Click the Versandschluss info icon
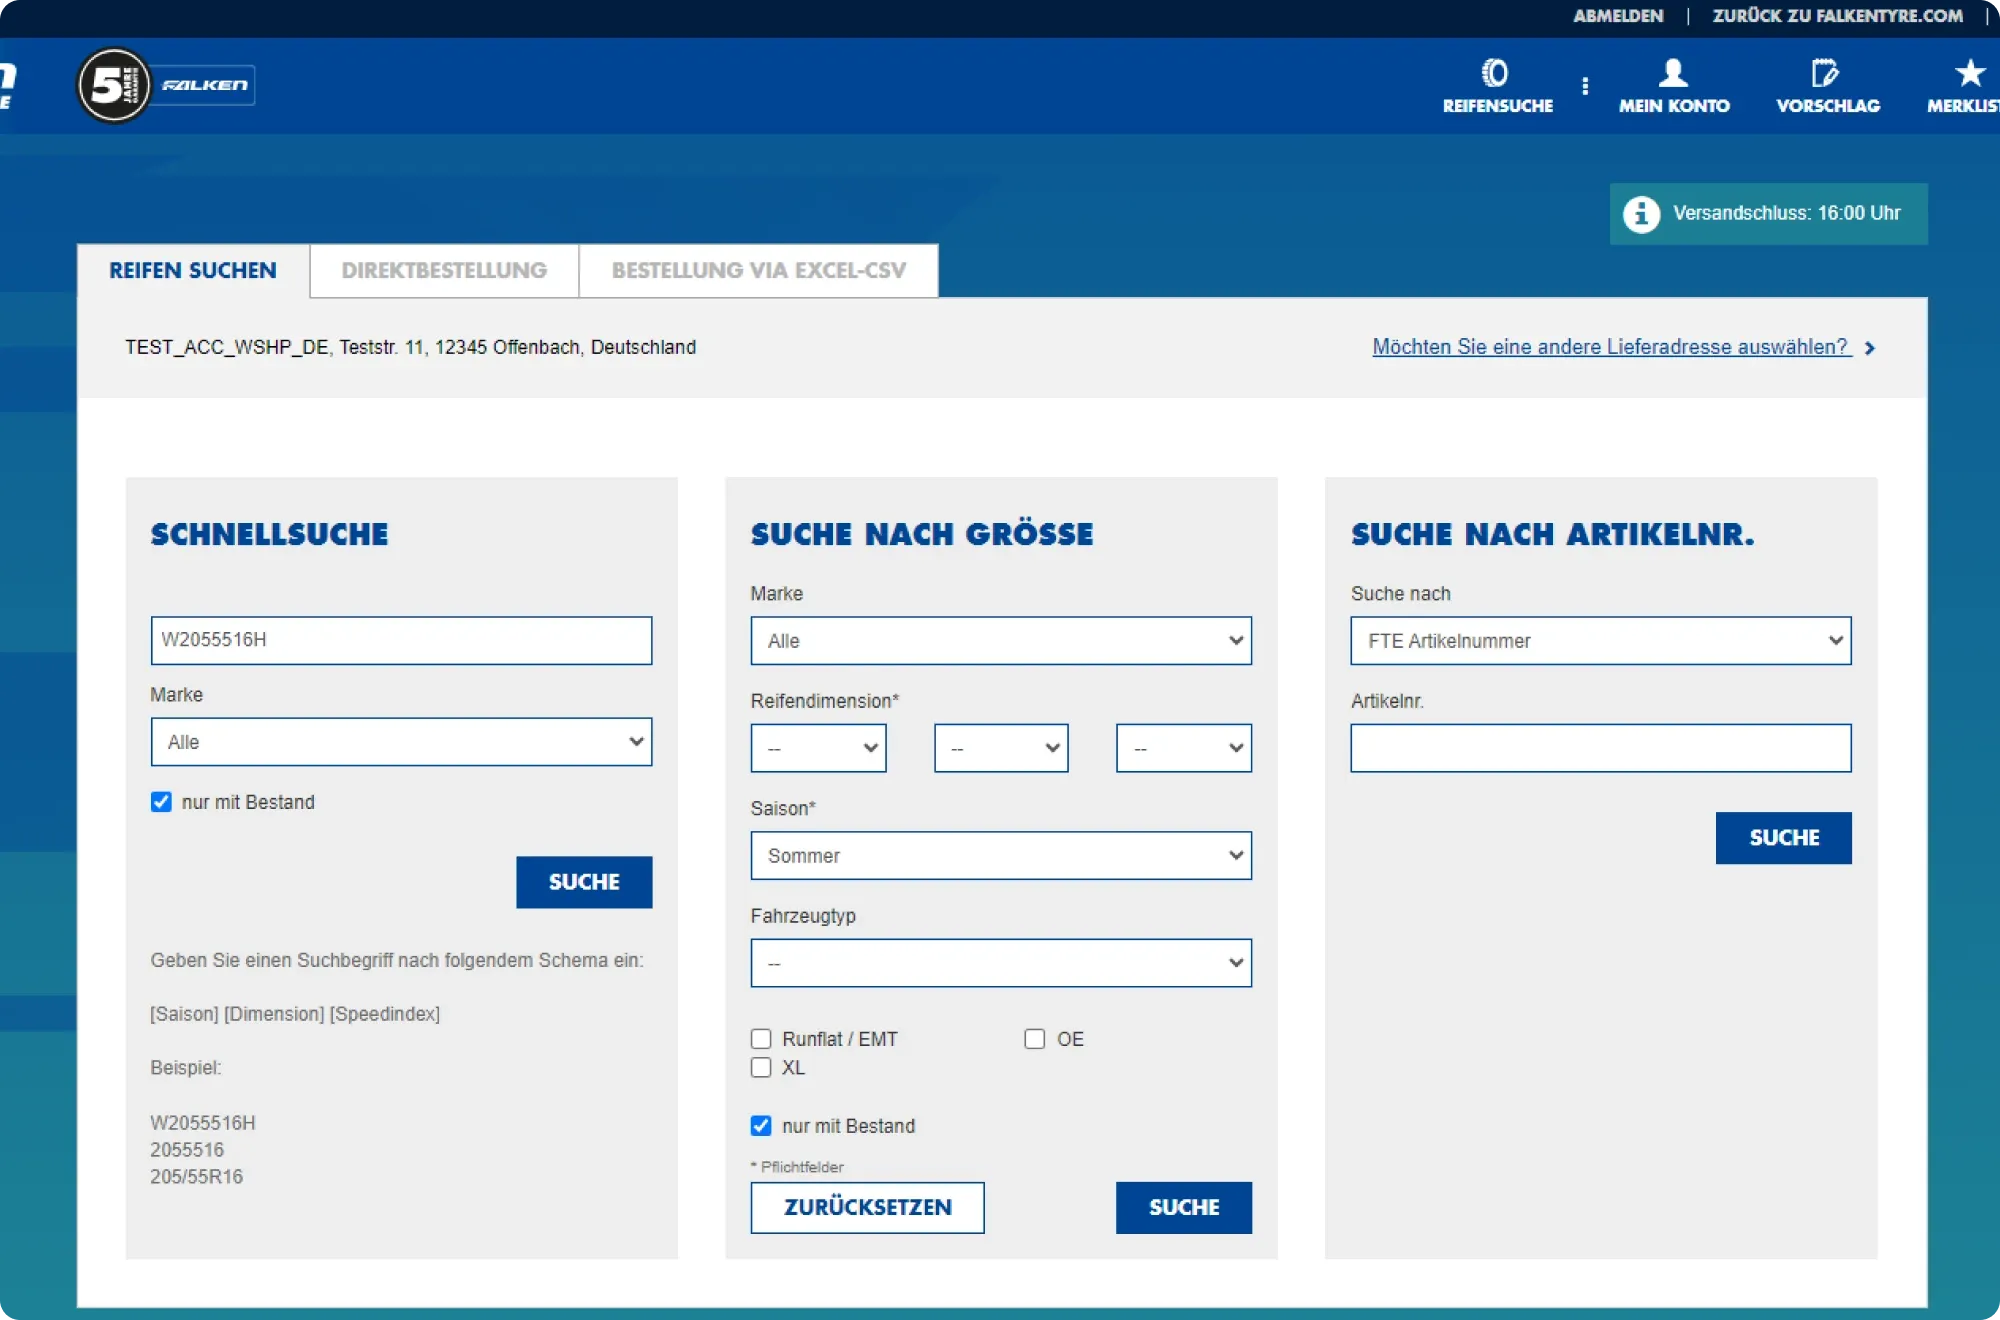2000x1320 pixels. pyautogui.click(x=1641, y=214)
